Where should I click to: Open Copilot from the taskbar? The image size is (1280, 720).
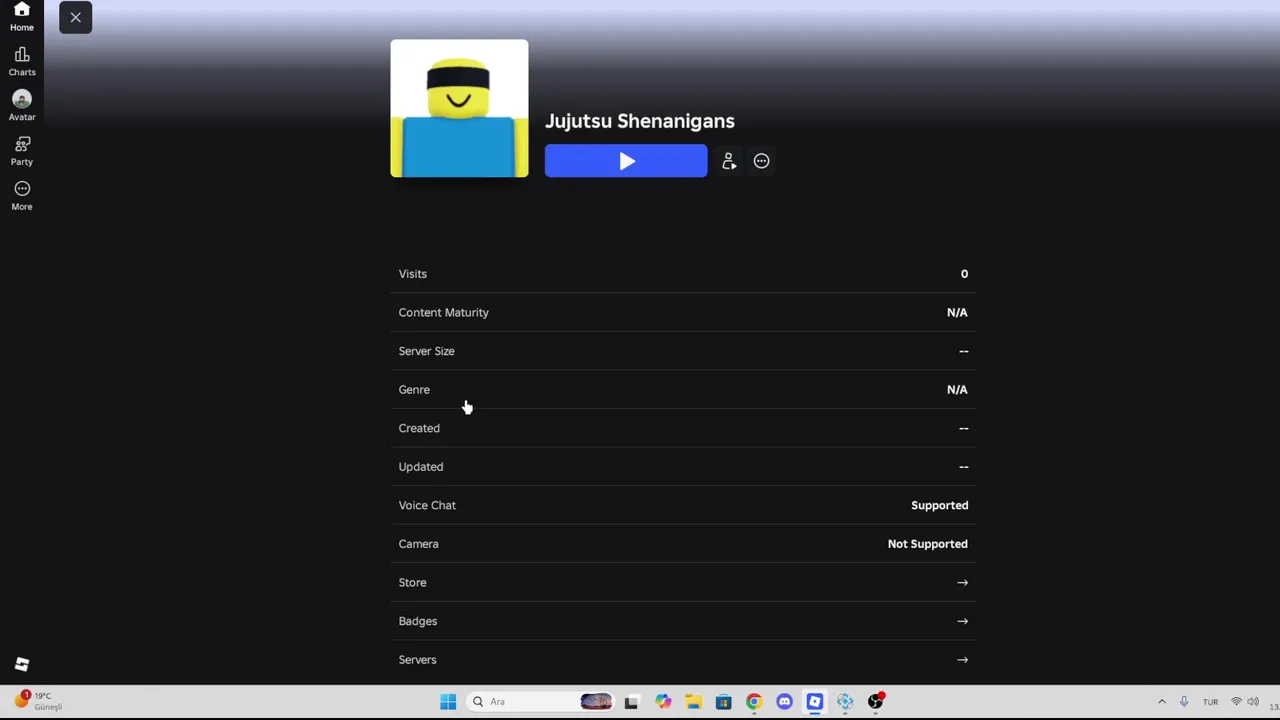[663, 702]
